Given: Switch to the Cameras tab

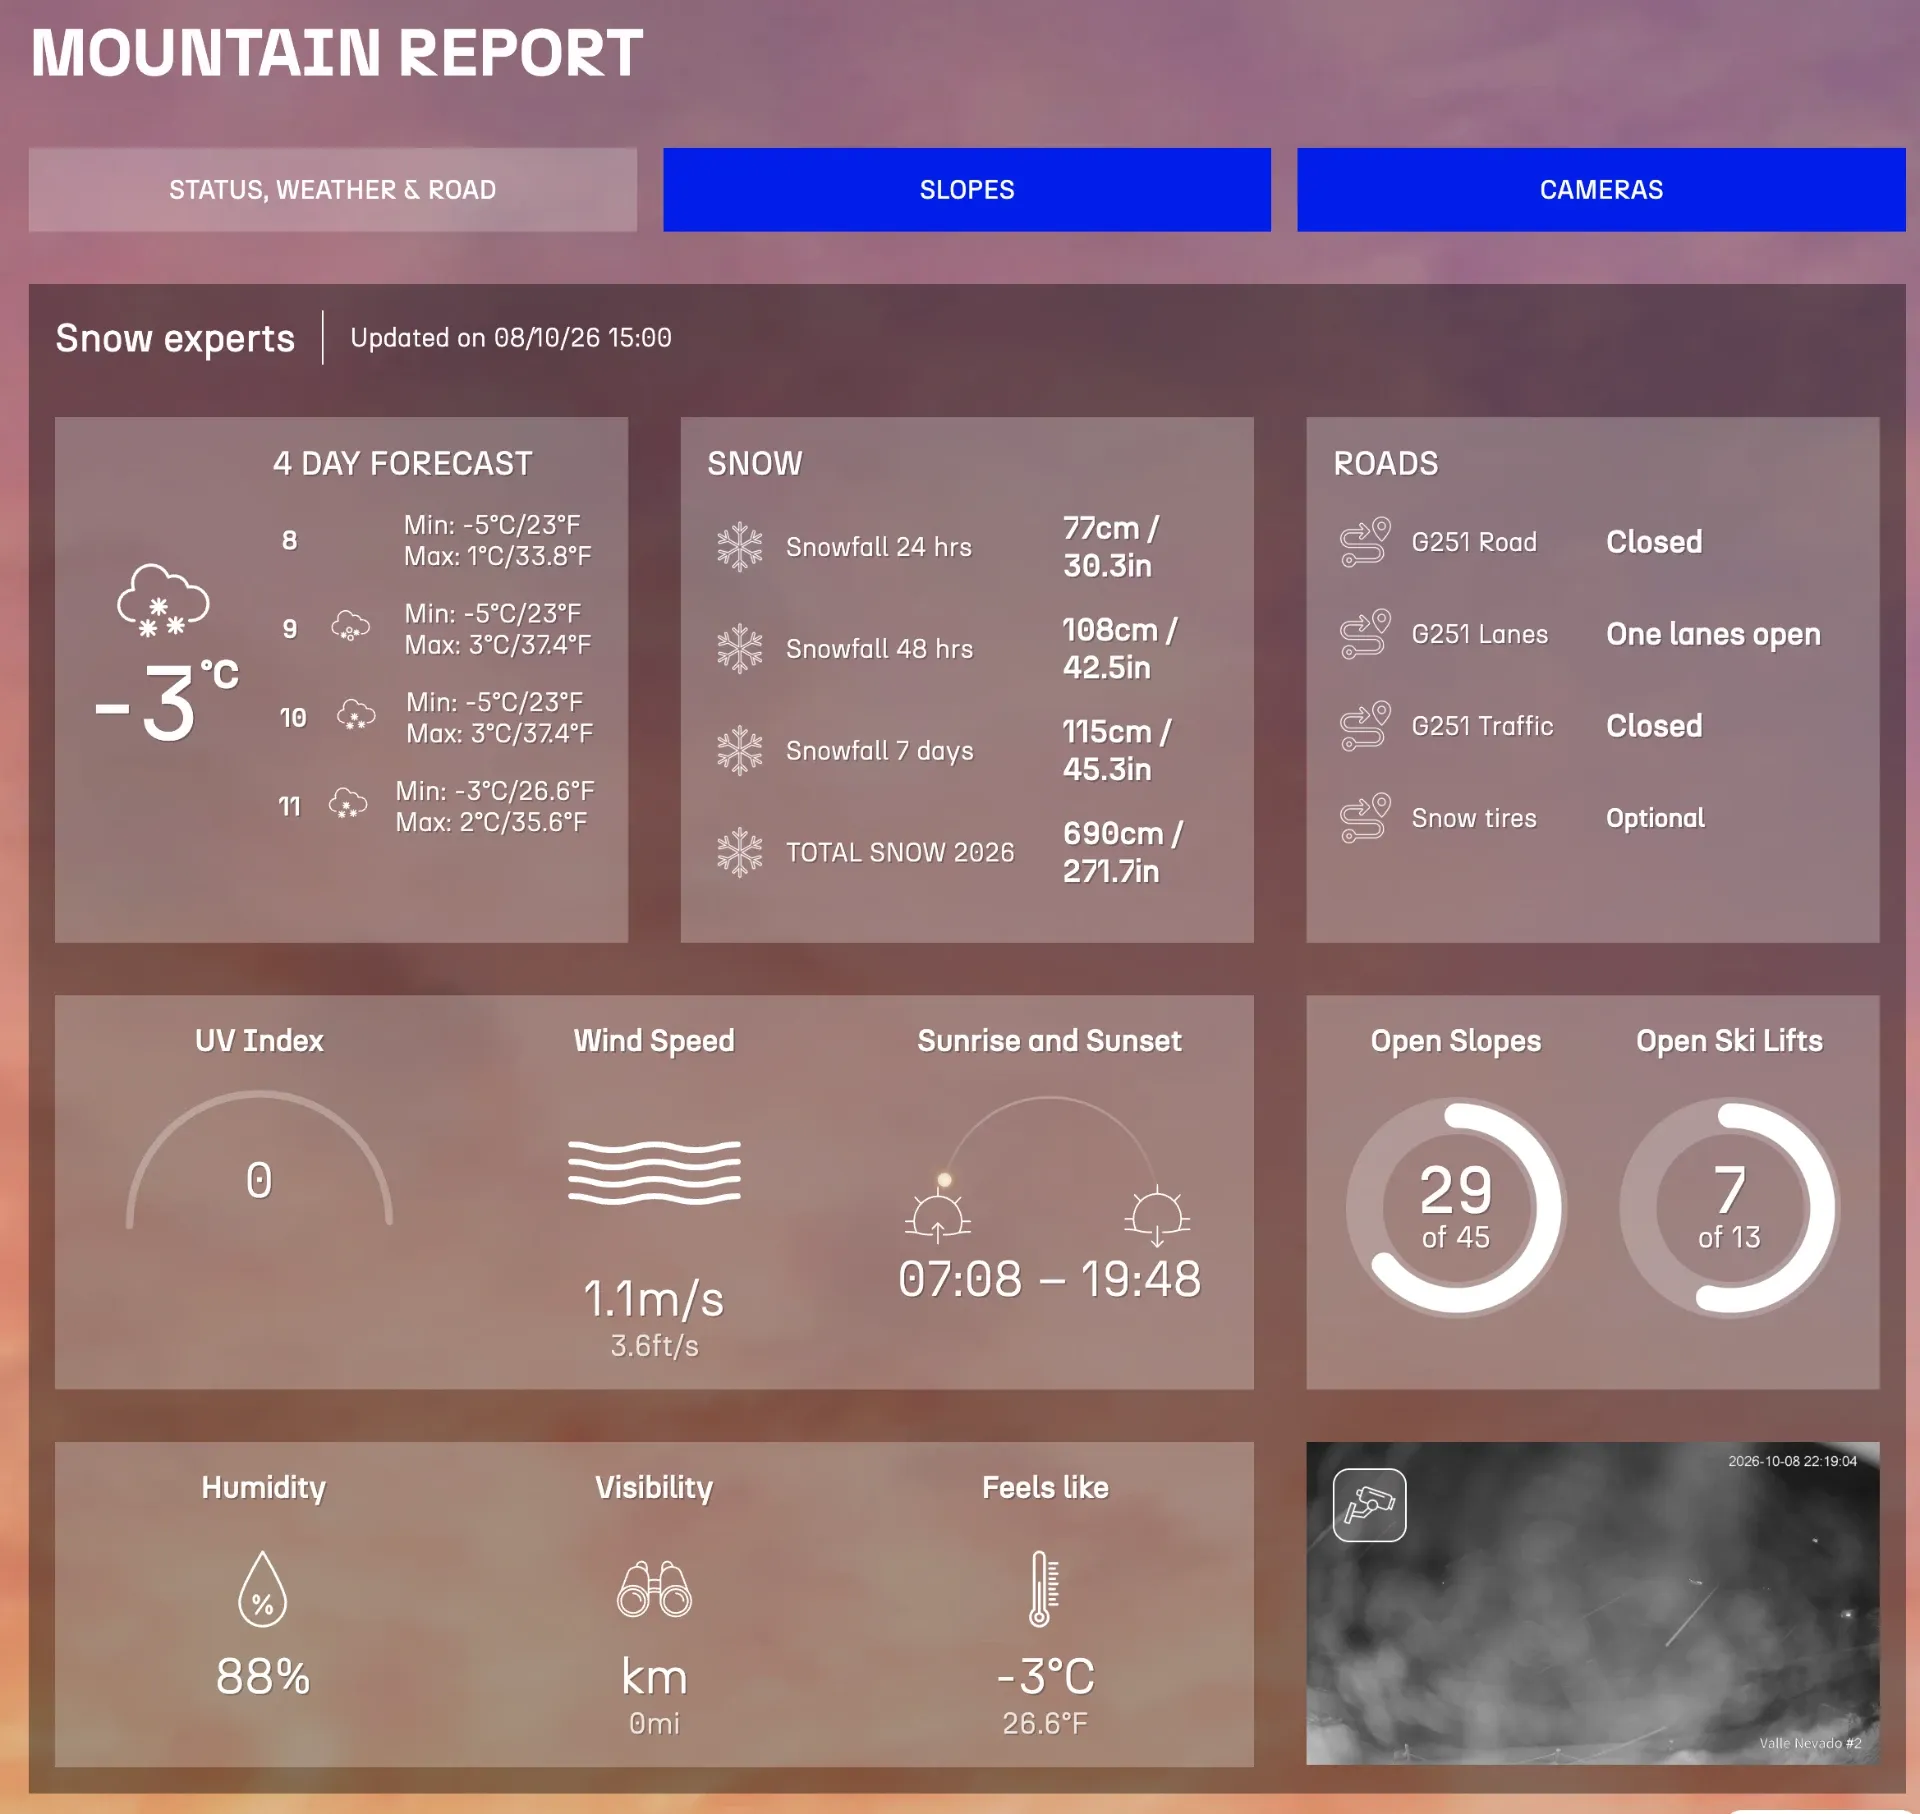Looking at the screenshot, I should [1601, 190].
